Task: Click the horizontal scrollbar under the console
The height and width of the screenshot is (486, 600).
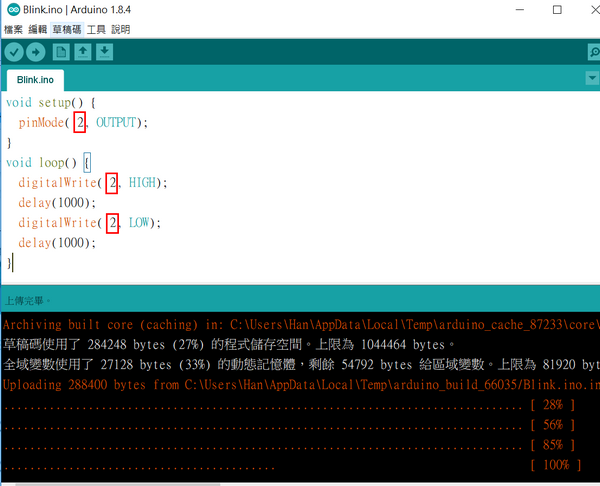Action: coord(117,484)
